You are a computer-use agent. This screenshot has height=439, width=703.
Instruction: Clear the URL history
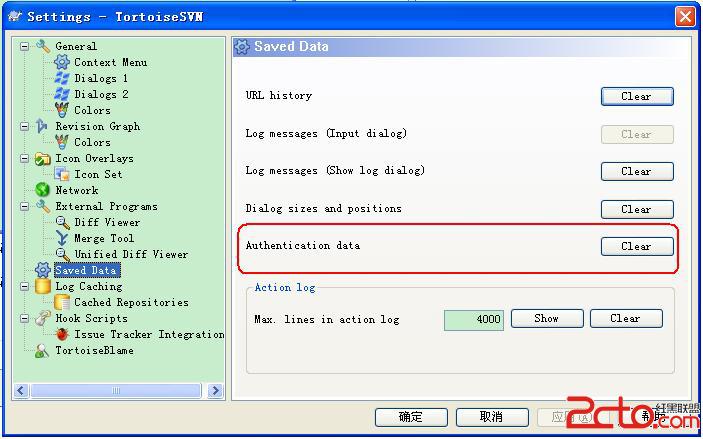tap(637, 96)
